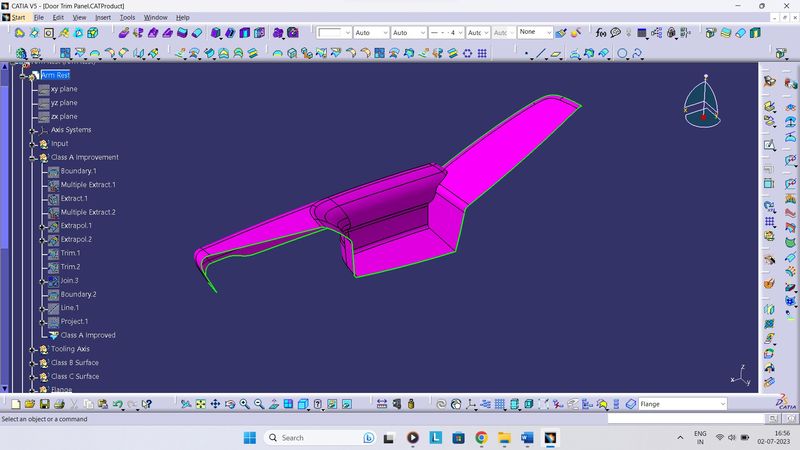Select Multiple Extract.2 in the tree
This screenshot has width=800, height=450.
(x=88, y=212)
